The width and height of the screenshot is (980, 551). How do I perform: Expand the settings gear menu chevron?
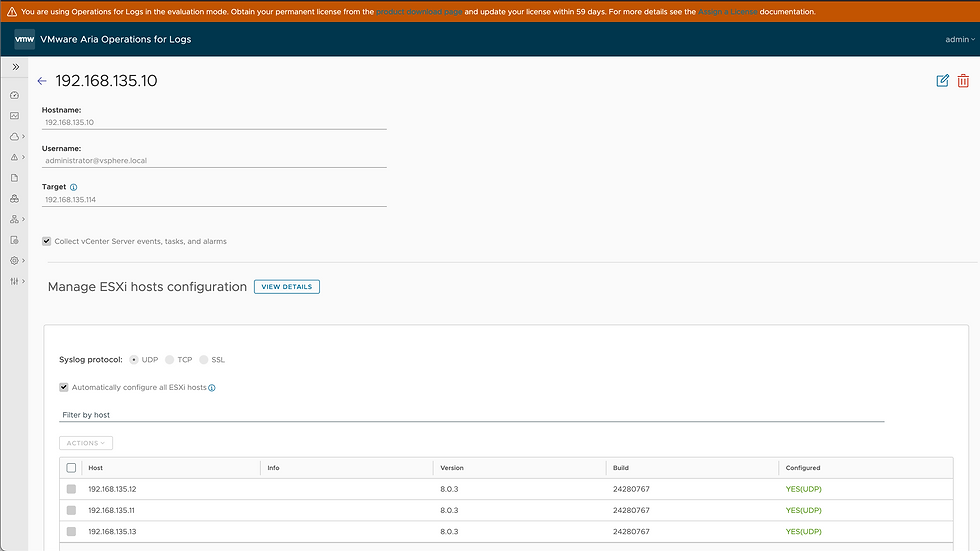(24, 261)
